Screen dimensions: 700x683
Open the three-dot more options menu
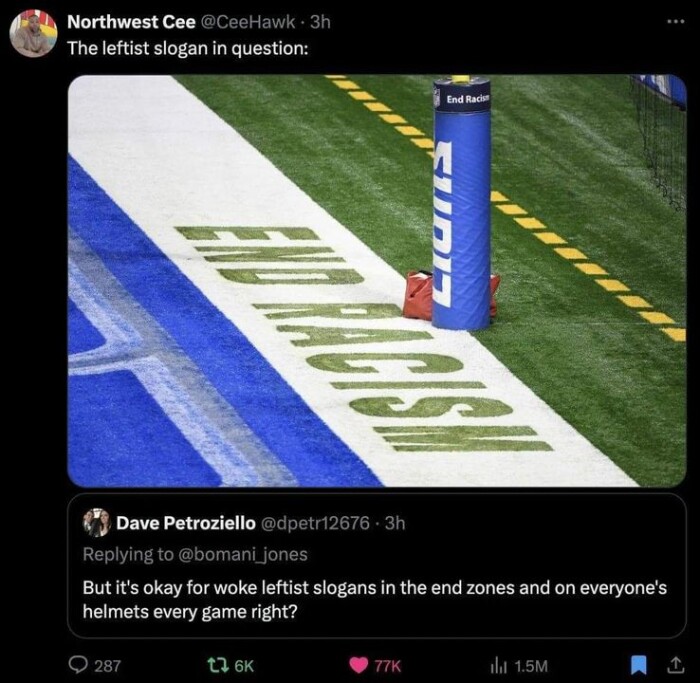[x=676, y=21]
